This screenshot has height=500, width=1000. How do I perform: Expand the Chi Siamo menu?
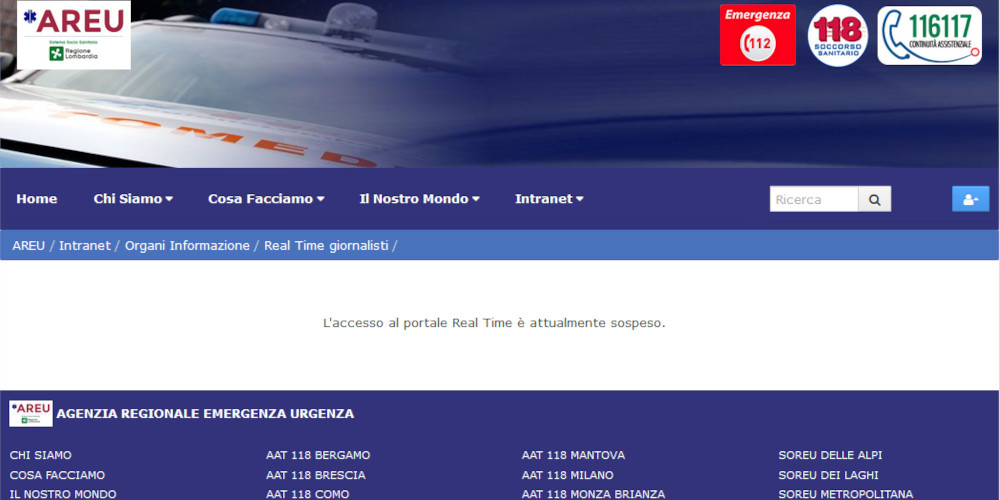133,199
